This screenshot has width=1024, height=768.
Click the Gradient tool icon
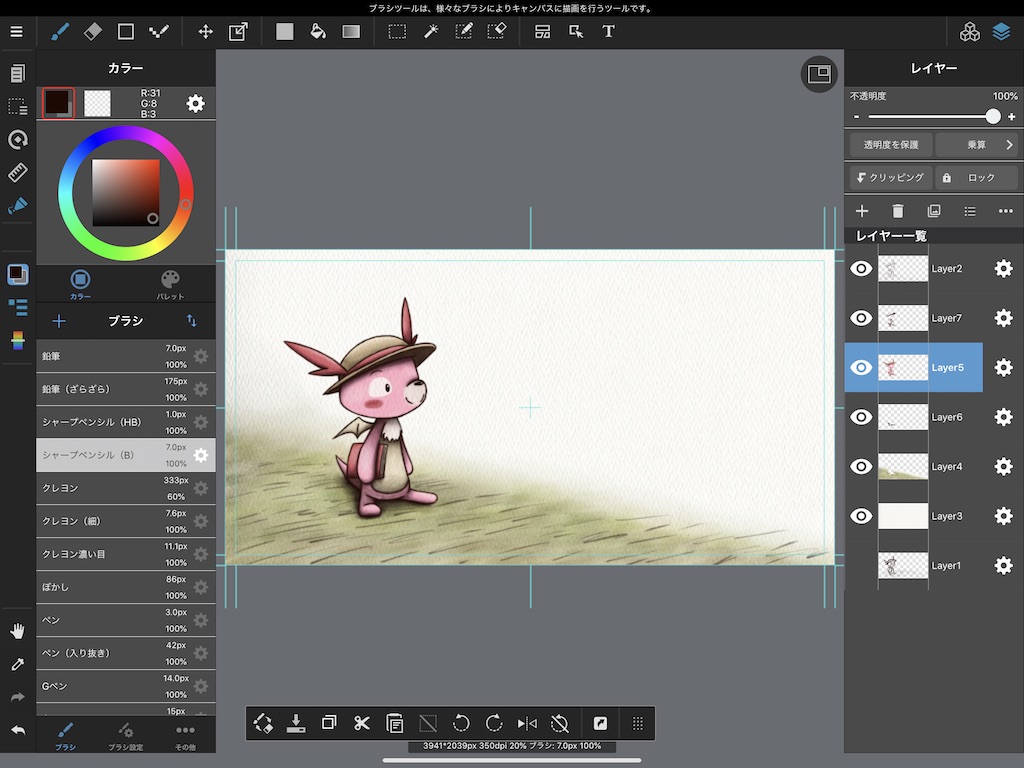click(x=351, y=31)
